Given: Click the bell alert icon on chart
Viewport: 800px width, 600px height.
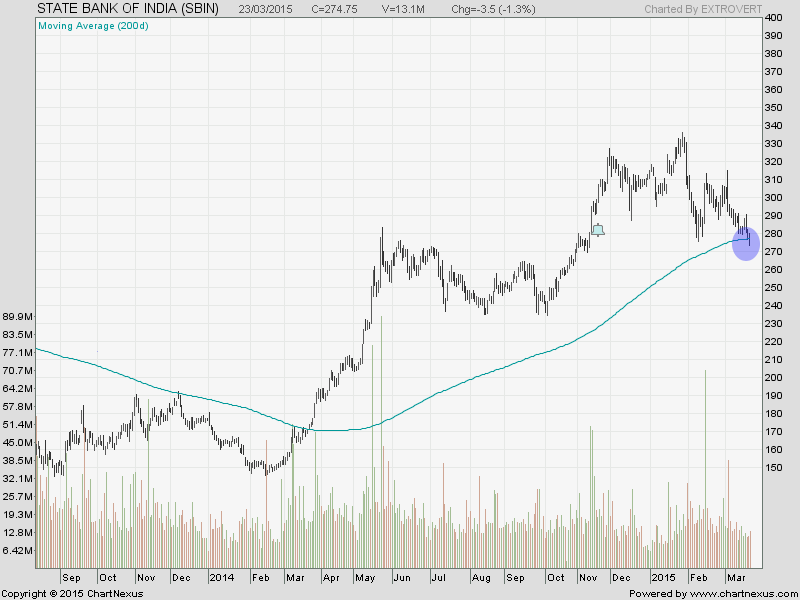Looking at the screenshot, I should pyautogui.click(x=598, y=230).
